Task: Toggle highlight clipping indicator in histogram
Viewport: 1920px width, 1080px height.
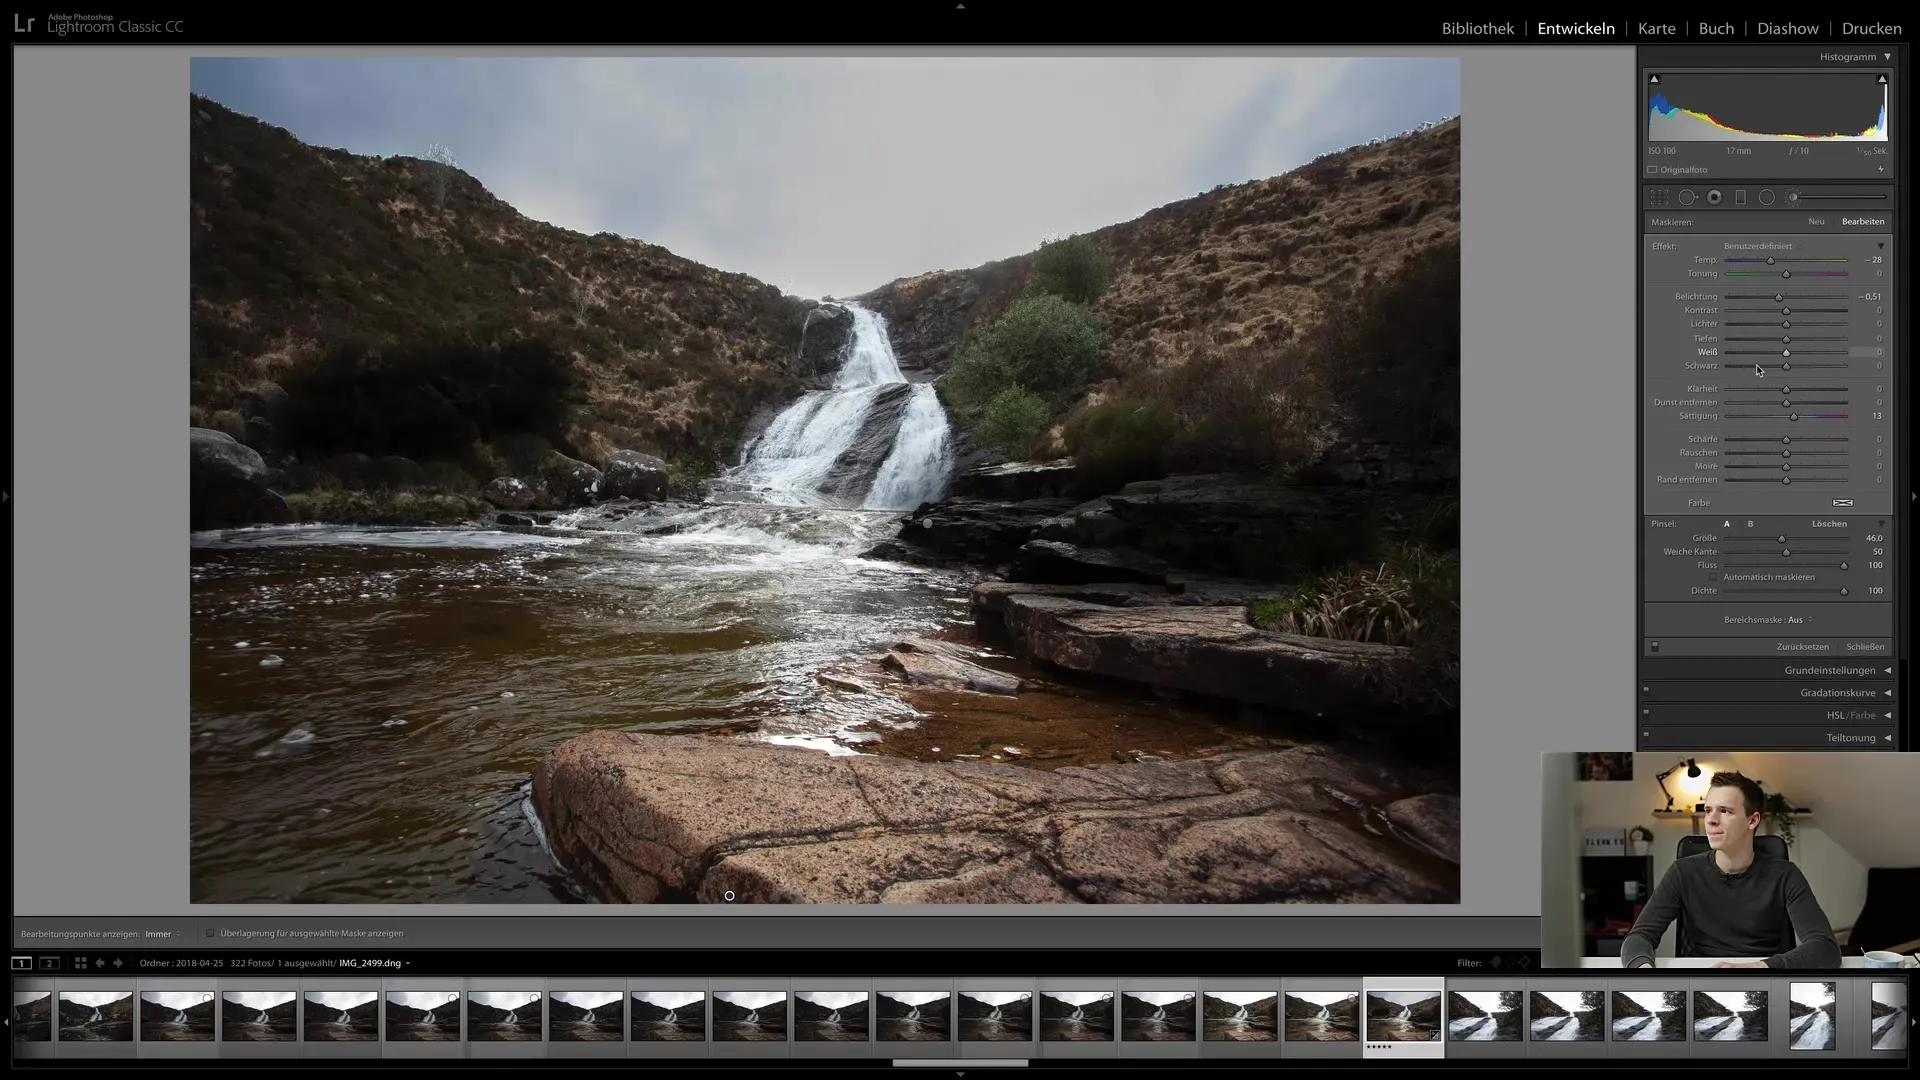Action: point(1882,79)
